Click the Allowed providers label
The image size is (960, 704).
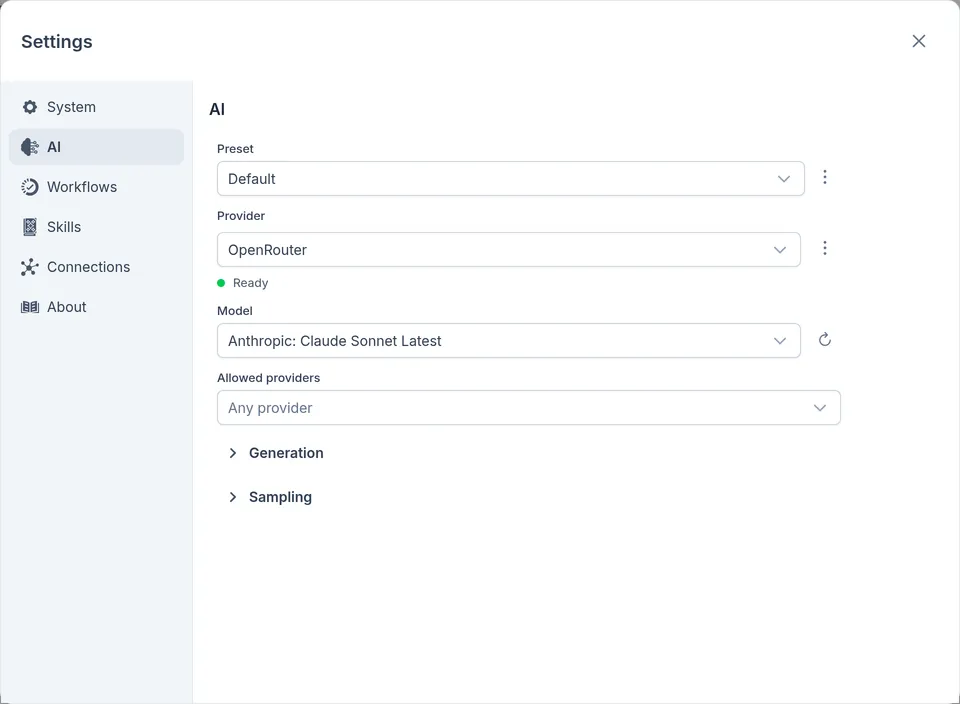click(269, 378)
